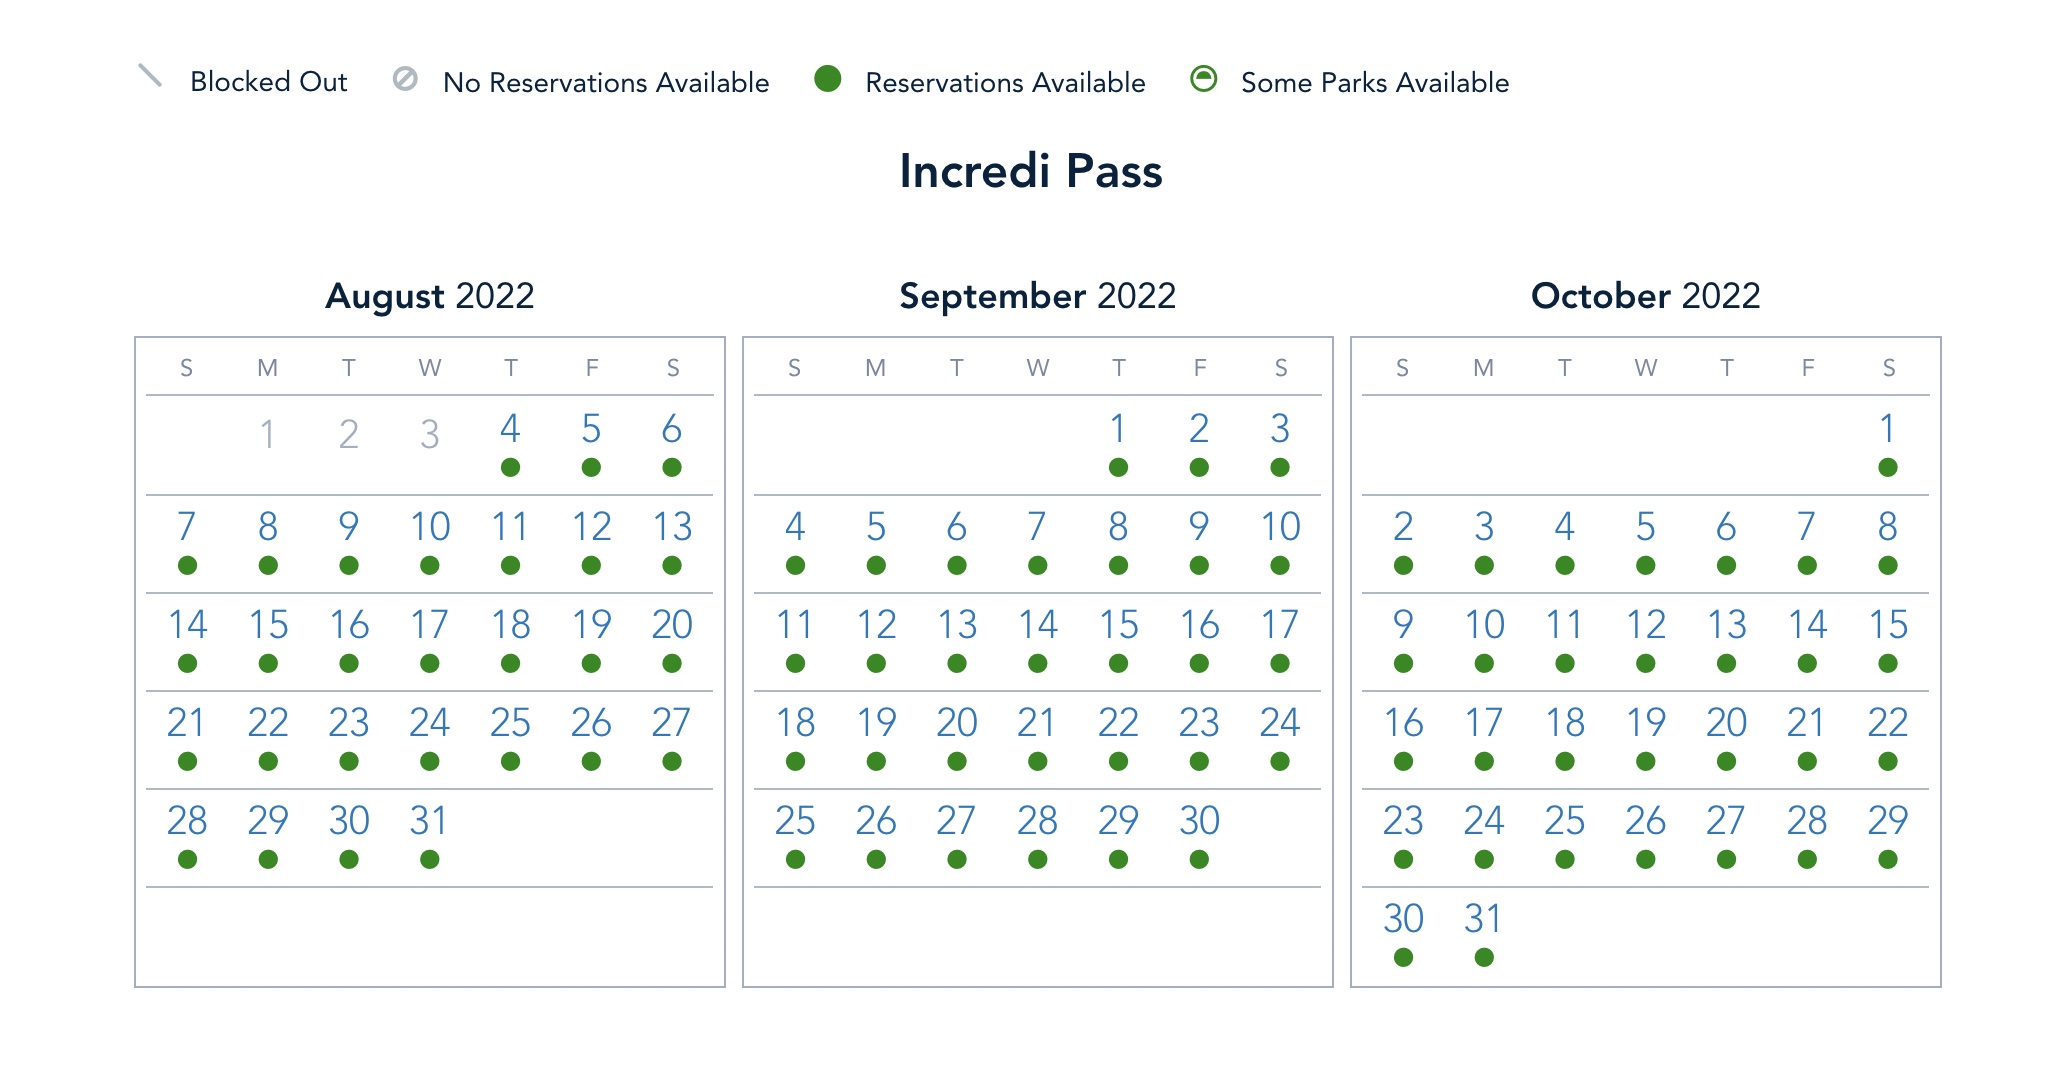The height and width of the screenshot is (1068, 2056).
Task: Click the green dot under October 31
Action: (x=1484, y=957)
